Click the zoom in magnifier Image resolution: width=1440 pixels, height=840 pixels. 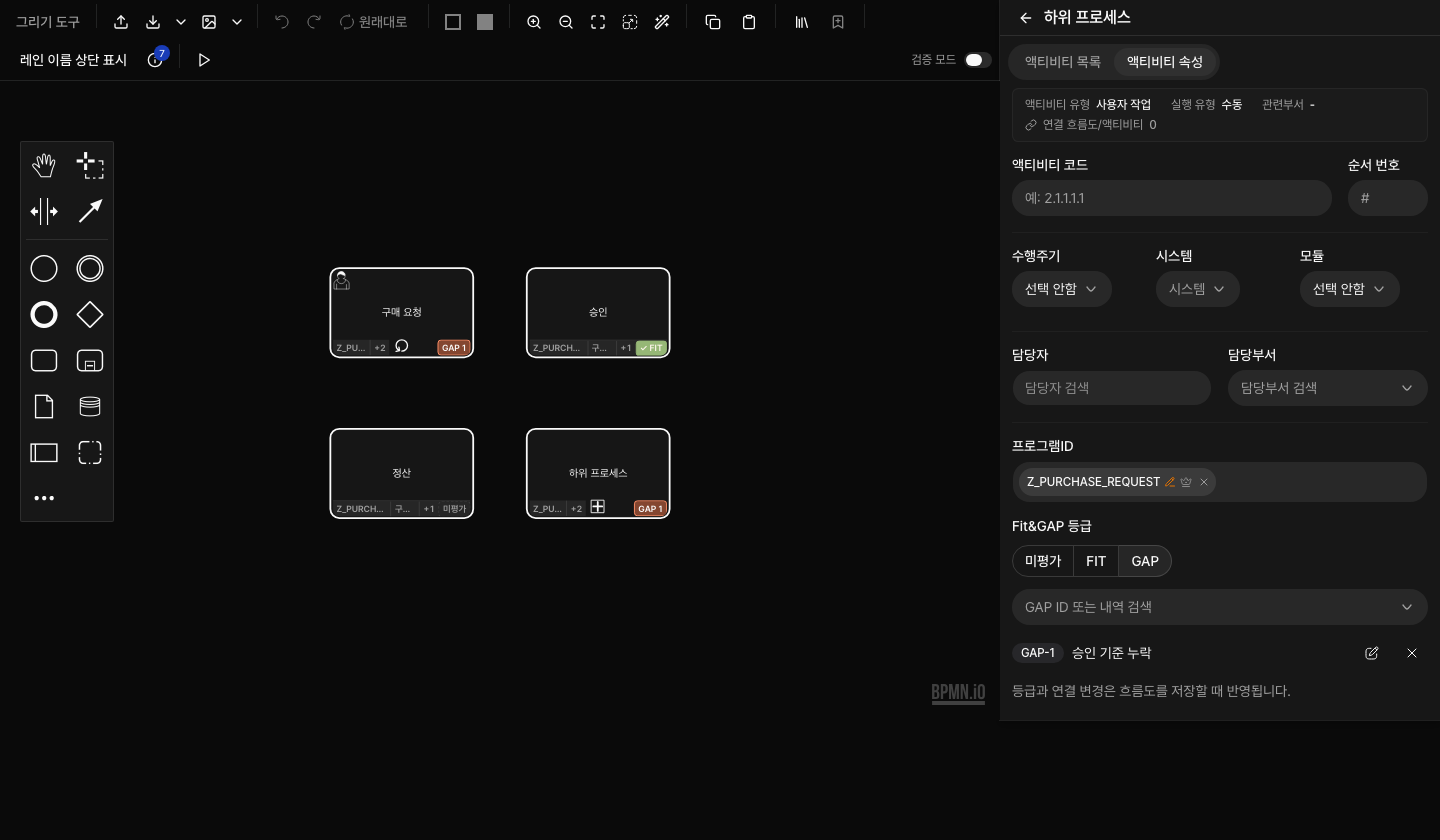click(534, 22)
